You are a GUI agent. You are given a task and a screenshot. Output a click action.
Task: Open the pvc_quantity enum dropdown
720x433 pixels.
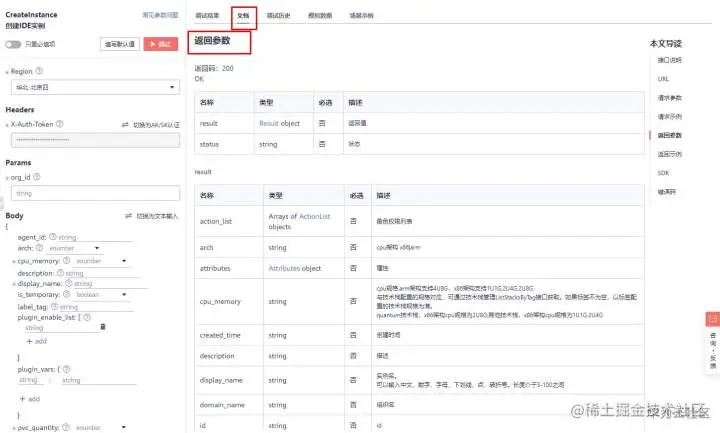(101, 427)
